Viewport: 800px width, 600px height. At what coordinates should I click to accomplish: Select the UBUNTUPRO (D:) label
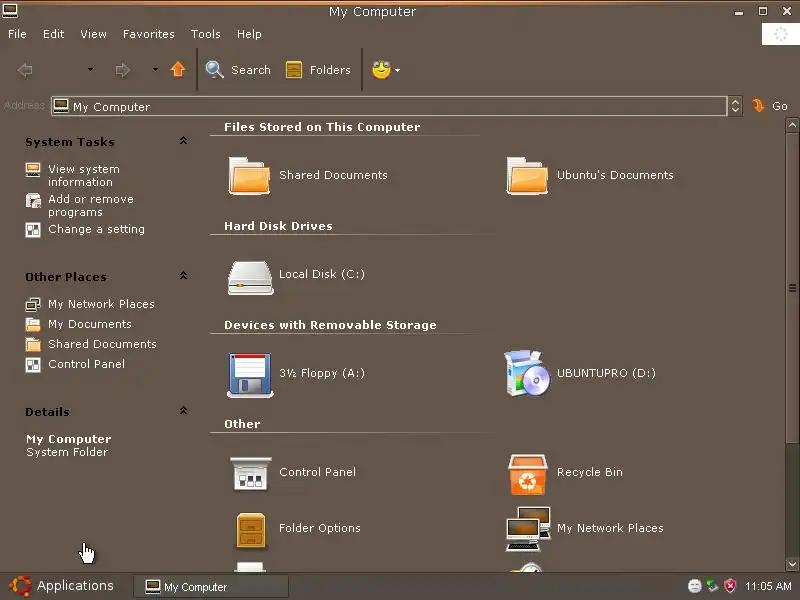click(606, 373)
